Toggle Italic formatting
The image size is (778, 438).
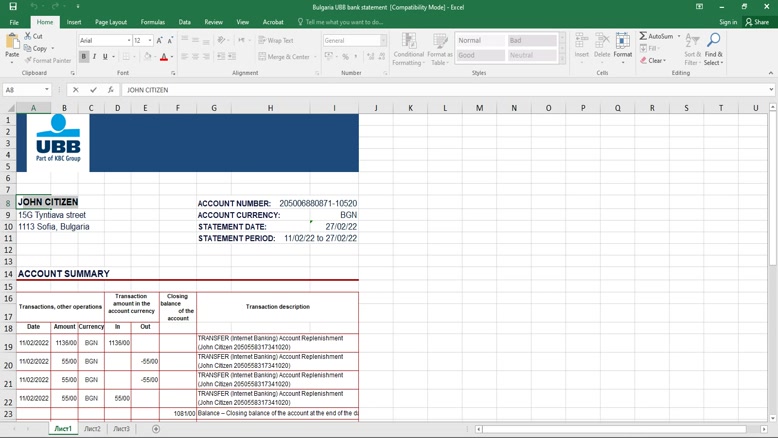95,57
